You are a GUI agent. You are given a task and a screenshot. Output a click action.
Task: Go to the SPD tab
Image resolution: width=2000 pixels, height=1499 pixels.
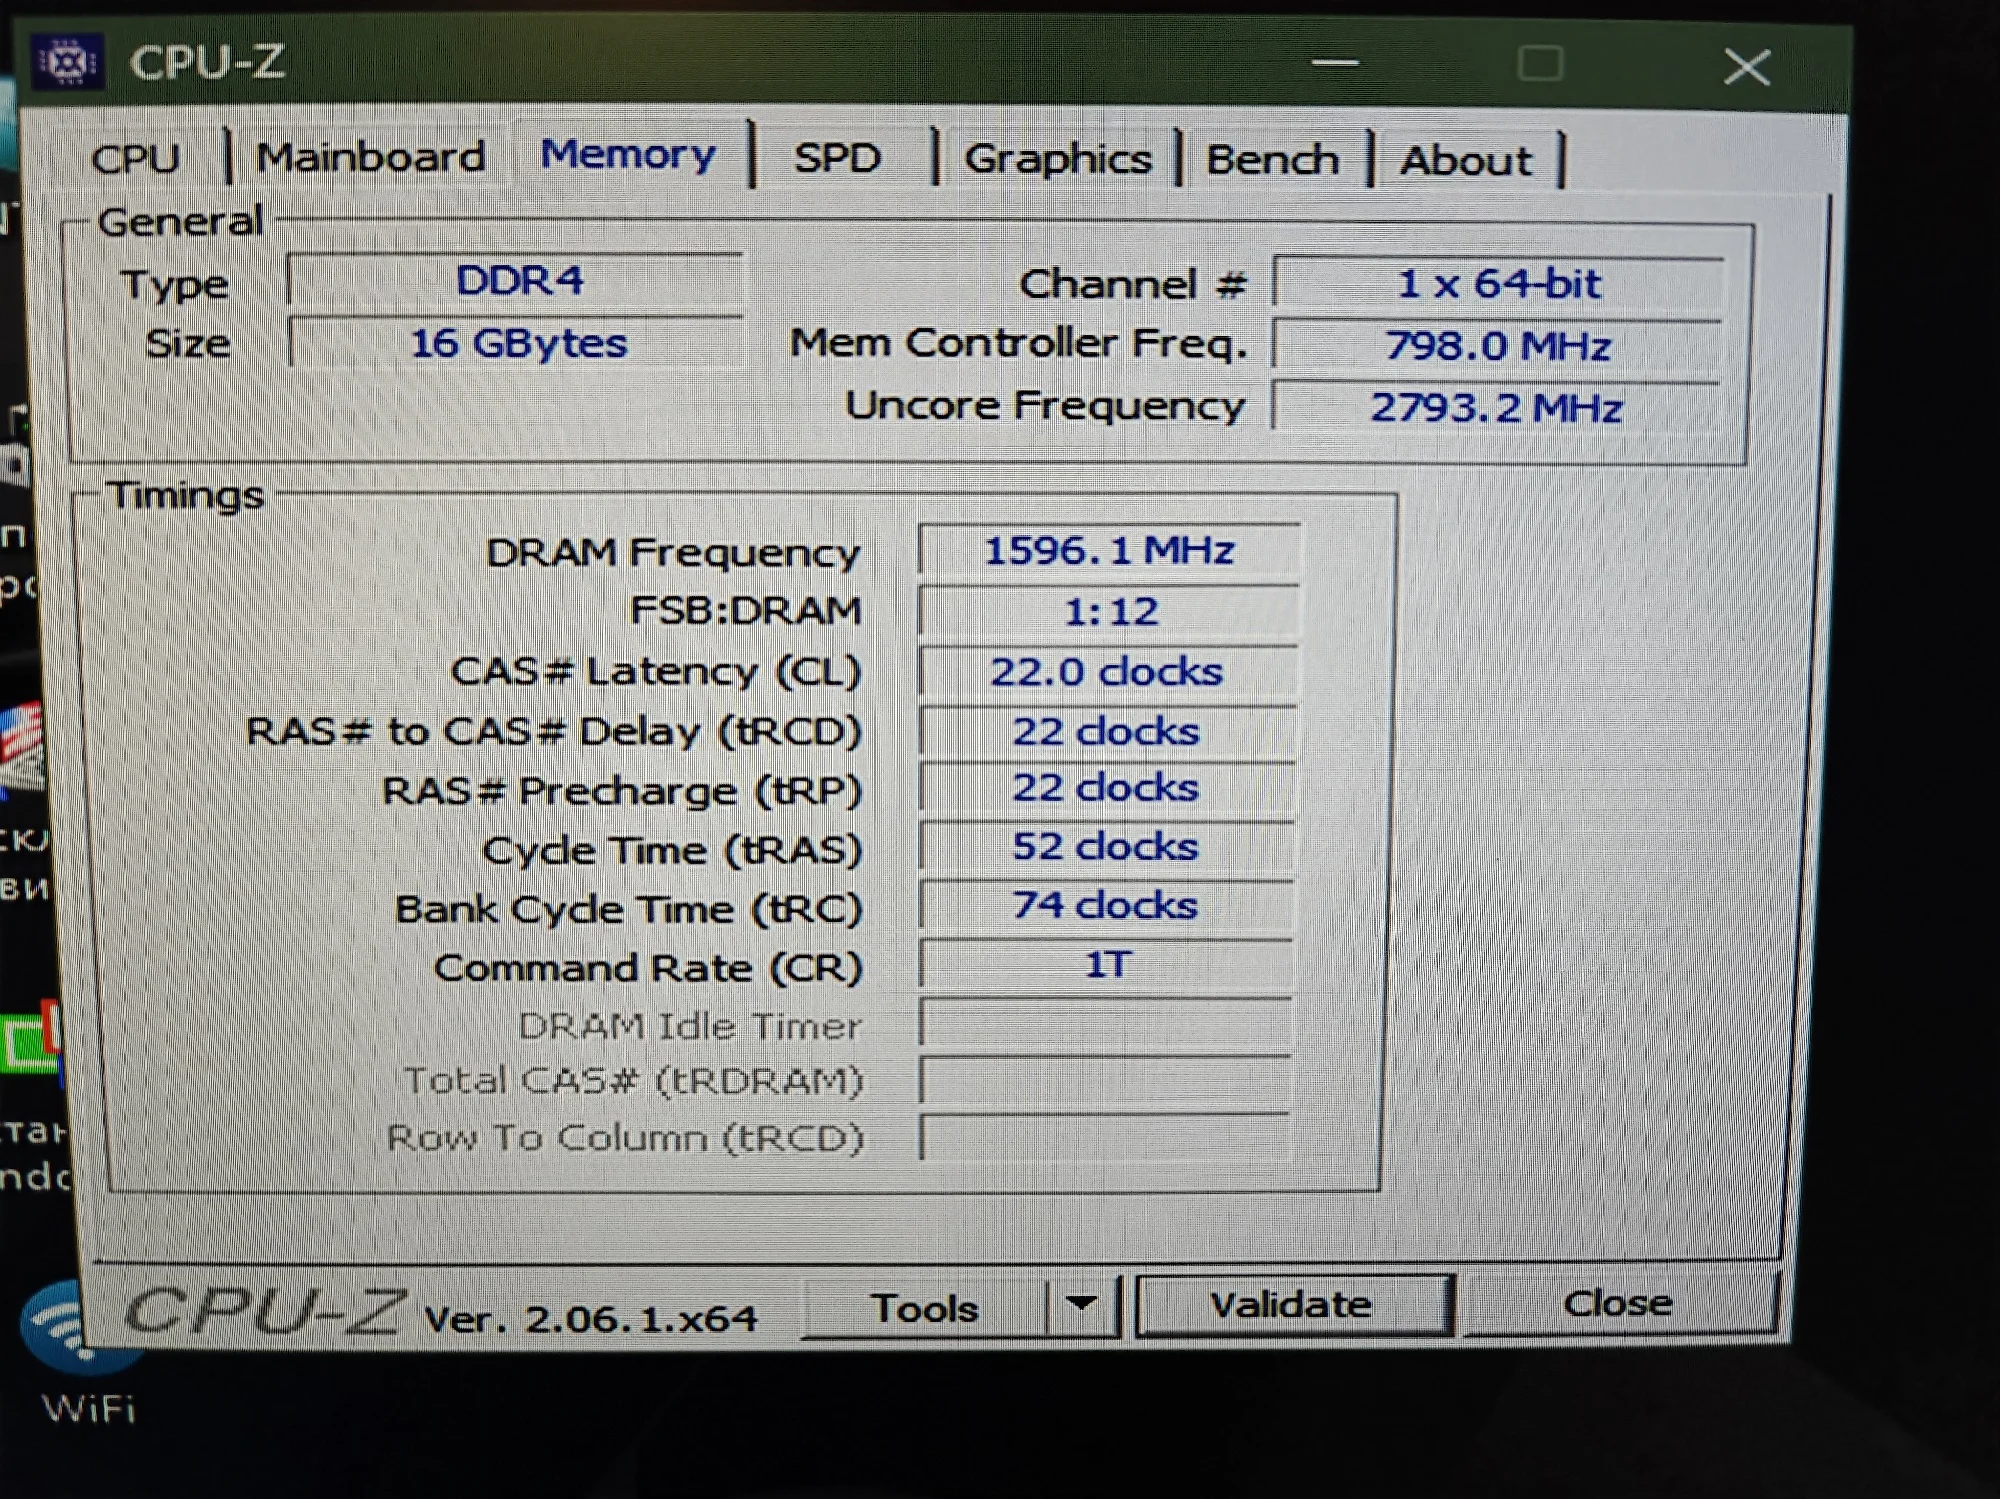click(837, 158)
